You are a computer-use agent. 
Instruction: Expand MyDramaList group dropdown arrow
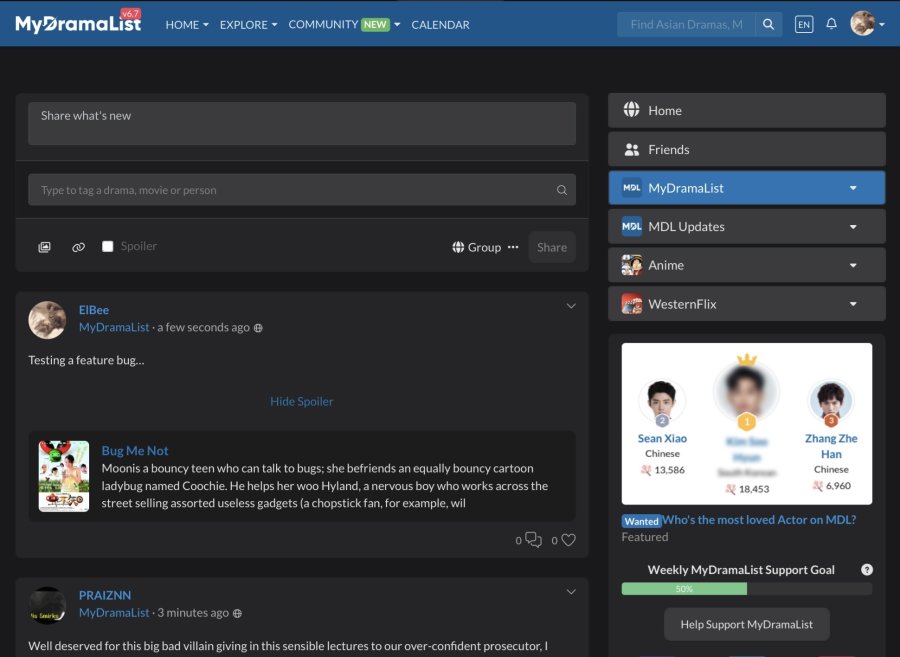pos(853,188)
